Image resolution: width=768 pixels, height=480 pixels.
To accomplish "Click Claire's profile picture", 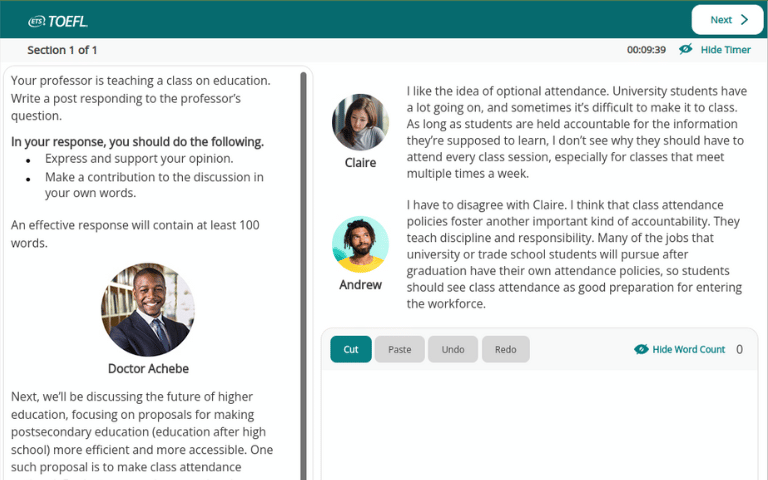I will coord(360,122).
